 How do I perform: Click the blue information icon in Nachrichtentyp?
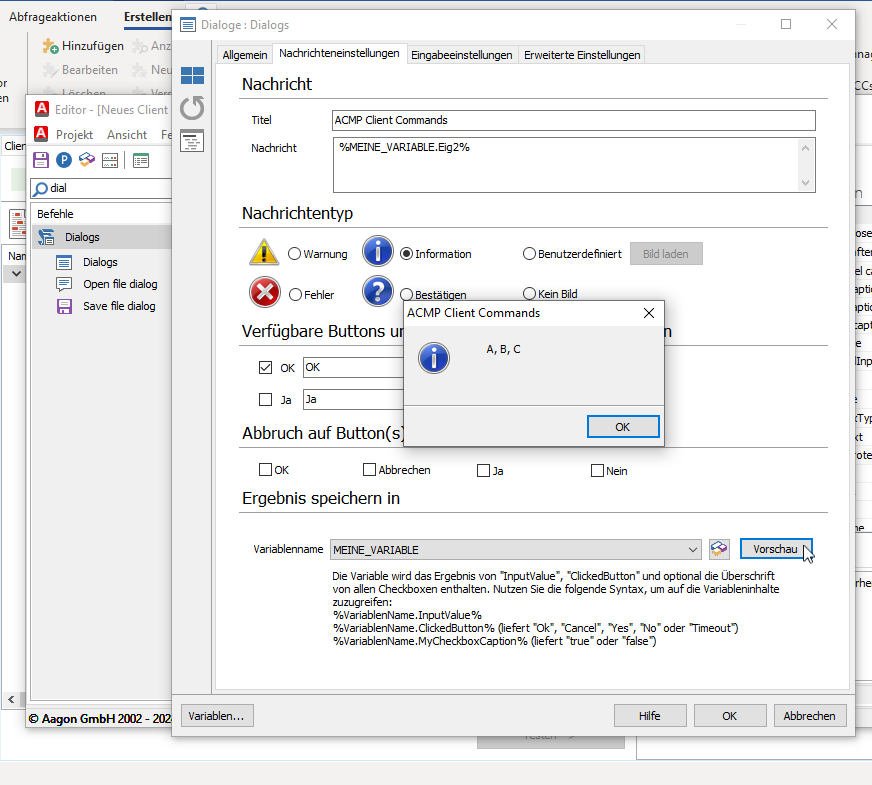pos(378,251)
